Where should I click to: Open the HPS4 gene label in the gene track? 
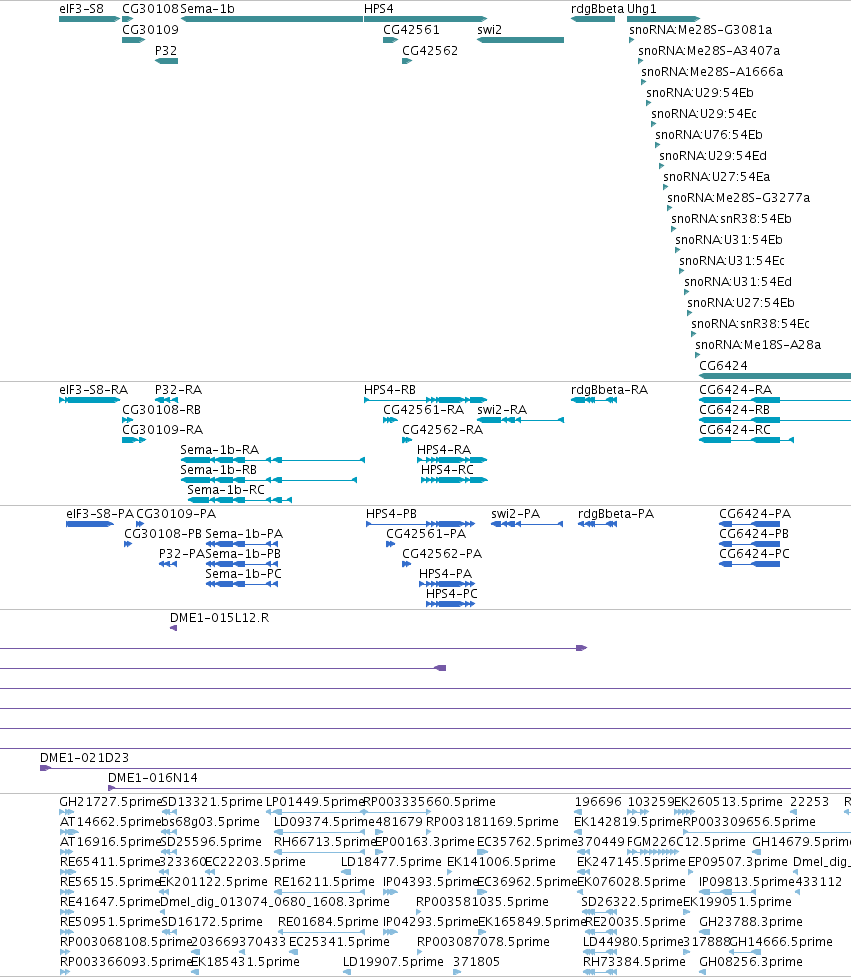(379, 9)
